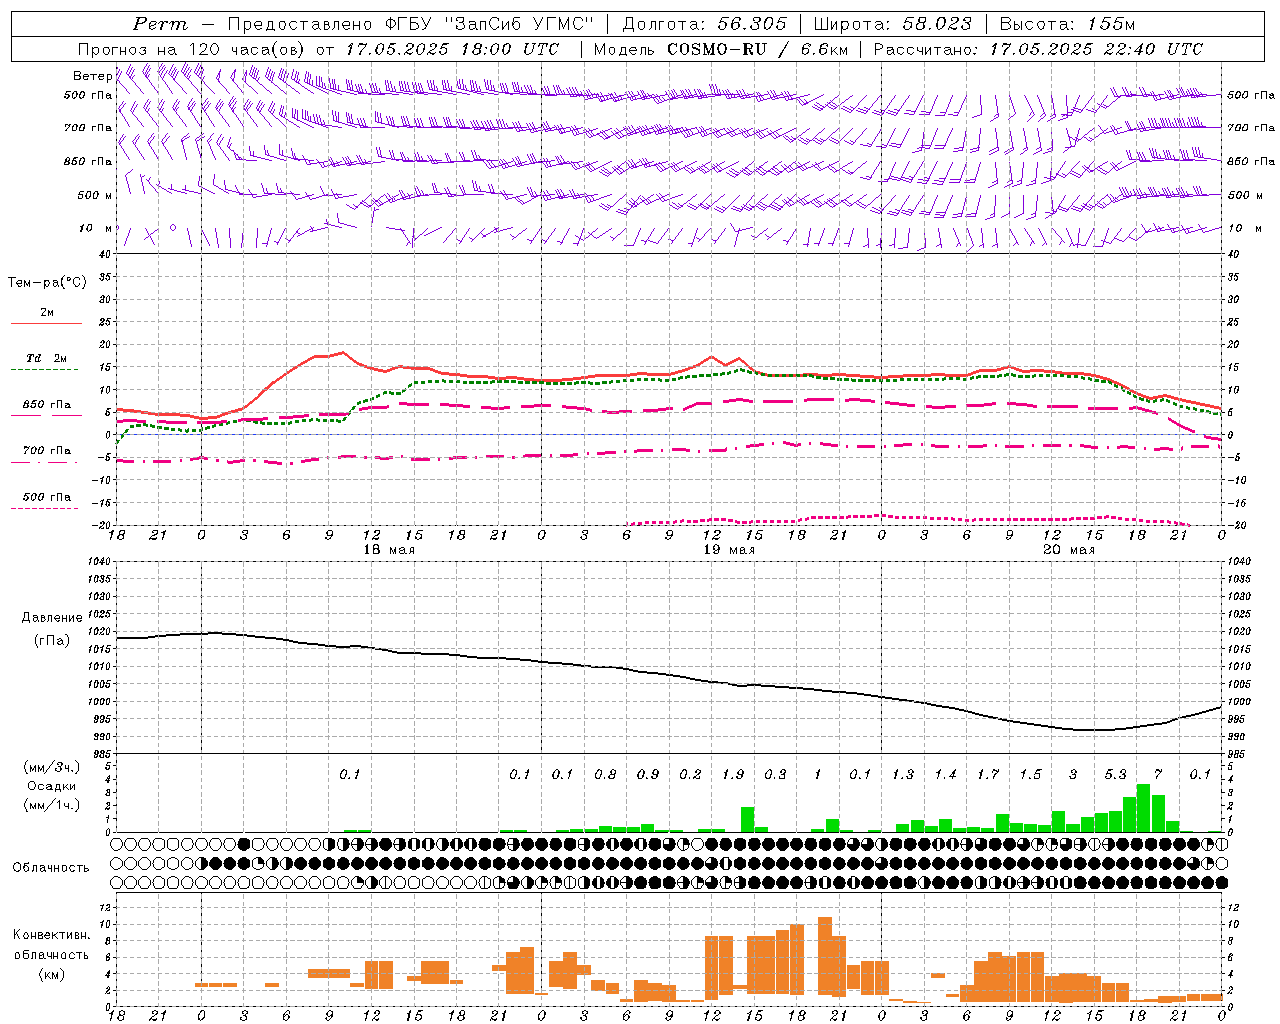
Task: Click the "Td 2м" dew point legend label
Action: [x=47, y=358]
